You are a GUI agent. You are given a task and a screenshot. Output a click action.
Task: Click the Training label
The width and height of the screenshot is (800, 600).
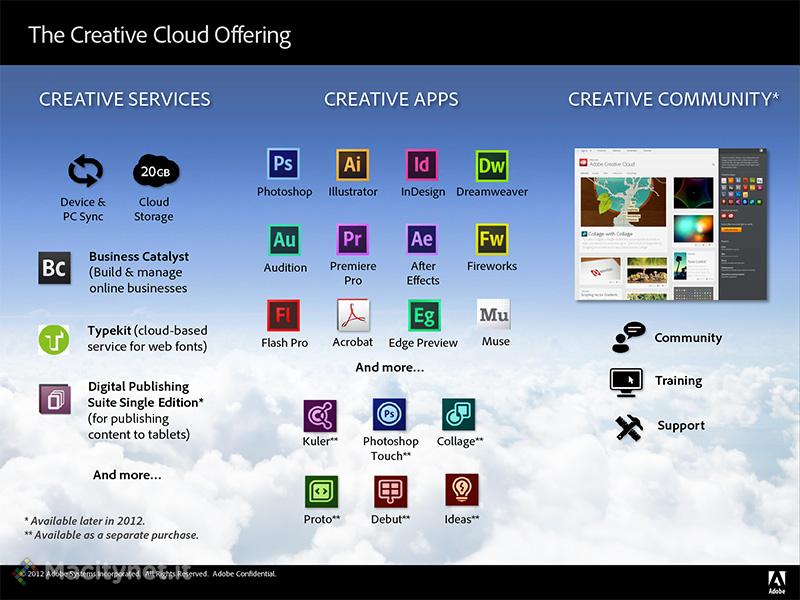pos(679,381)
